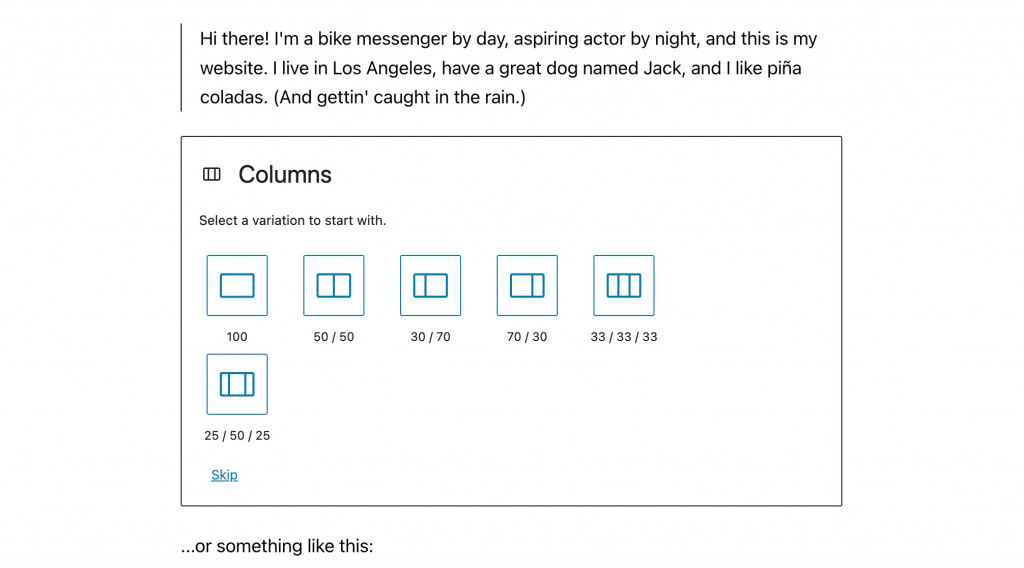Click the "...or something like this:" paragraph

pos(277,547)
